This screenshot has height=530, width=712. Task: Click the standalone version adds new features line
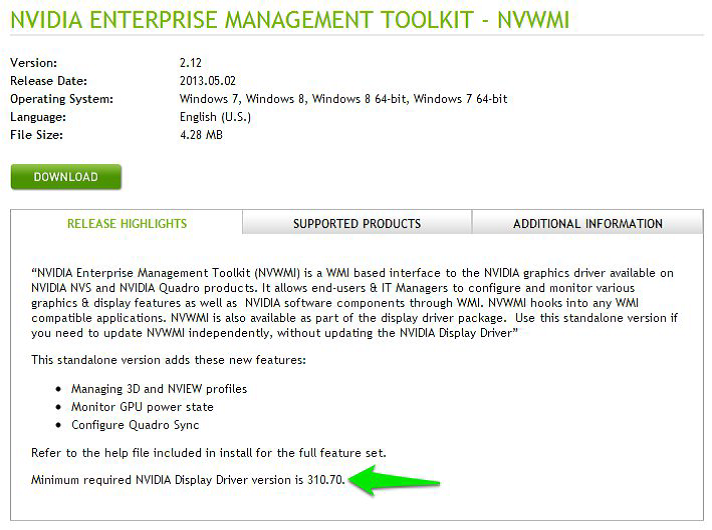tap(168, 360)
